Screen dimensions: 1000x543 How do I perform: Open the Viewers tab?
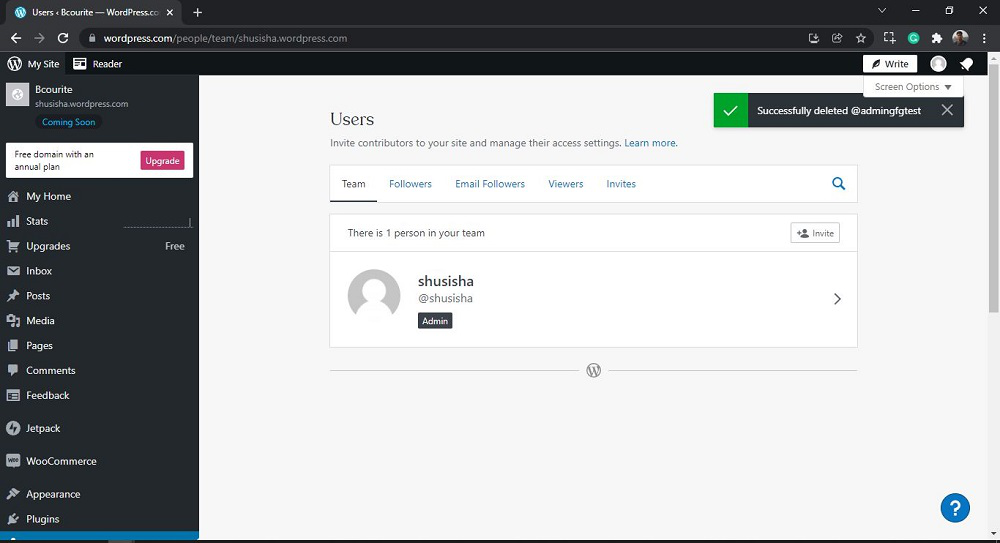[566, 184]
